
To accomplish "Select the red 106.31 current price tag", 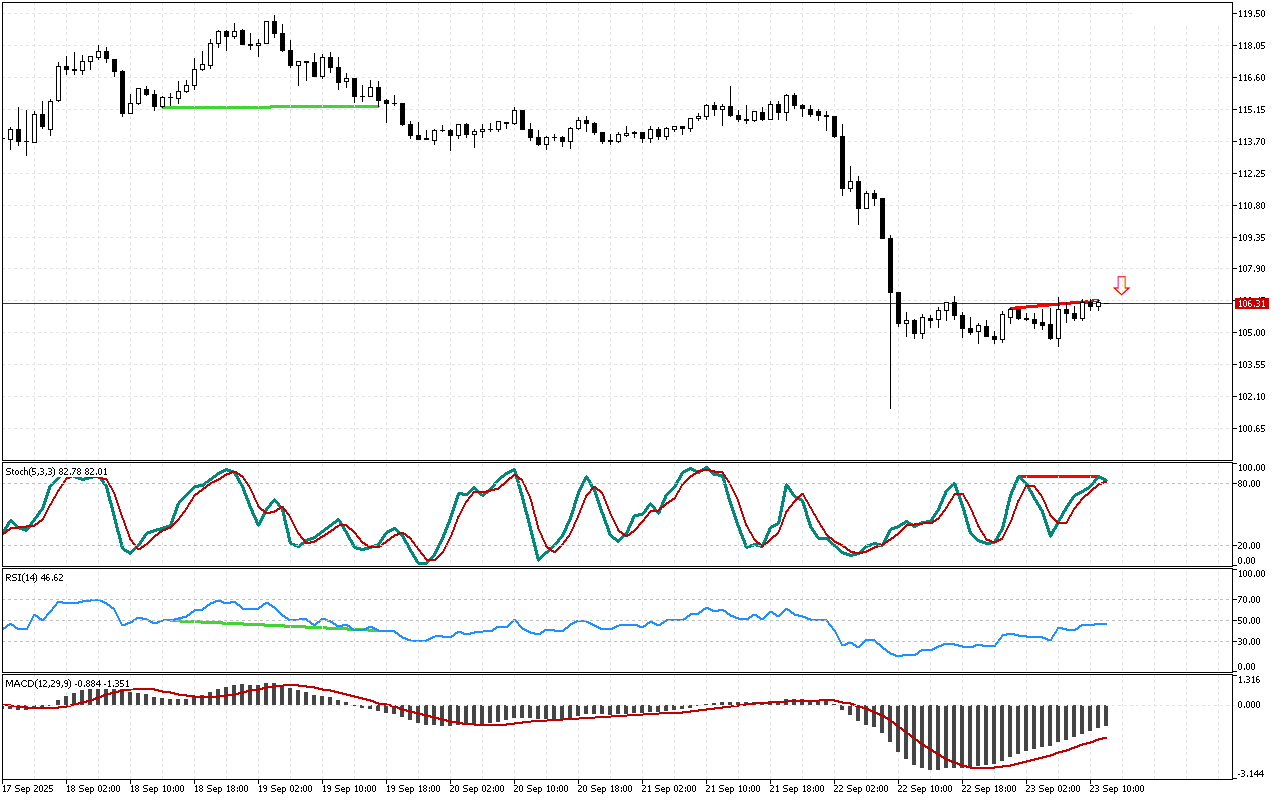I will coord(1251,303).
